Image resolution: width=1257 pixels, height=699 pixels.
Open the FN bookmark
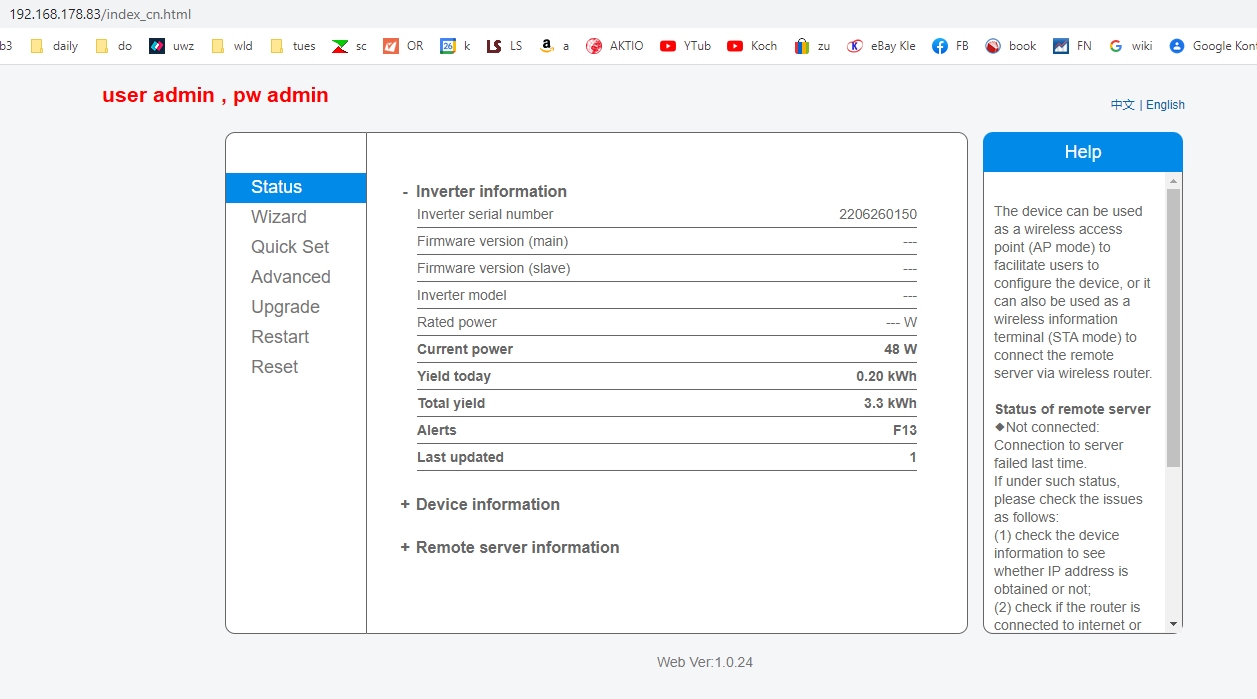1072,46
